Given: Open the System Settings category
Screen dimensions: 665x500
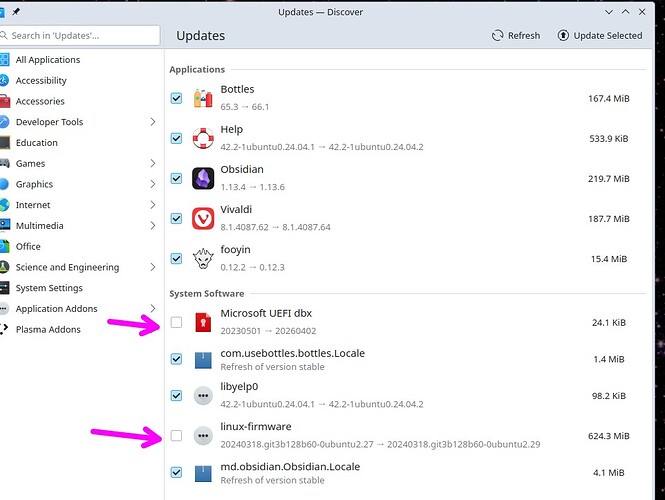Looking at the screenshot, I should click(81, 288).
